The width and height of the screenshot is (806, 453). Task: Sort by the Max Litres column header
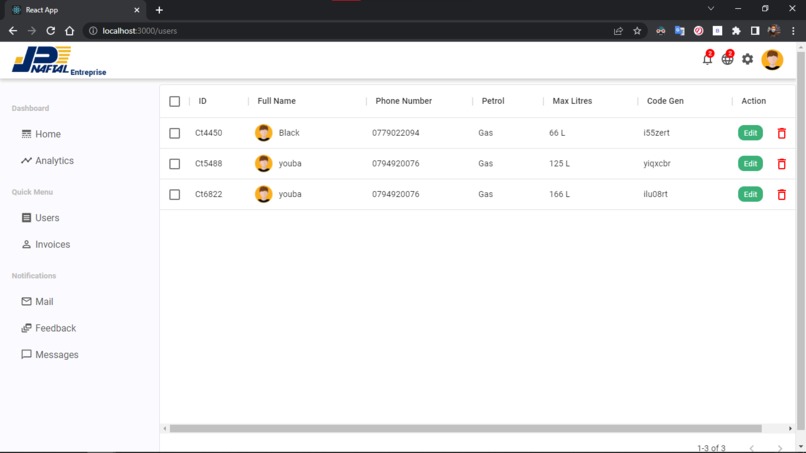pos(572,101)
